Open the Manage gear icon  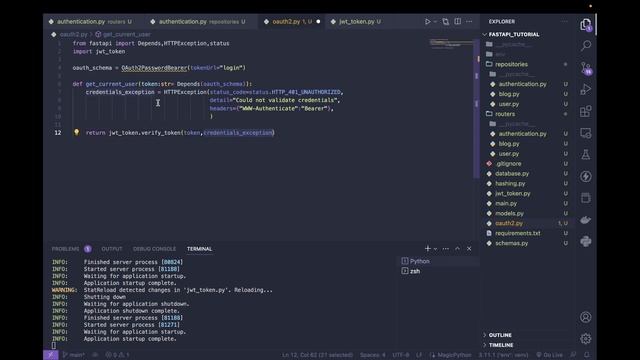point(586,338)
